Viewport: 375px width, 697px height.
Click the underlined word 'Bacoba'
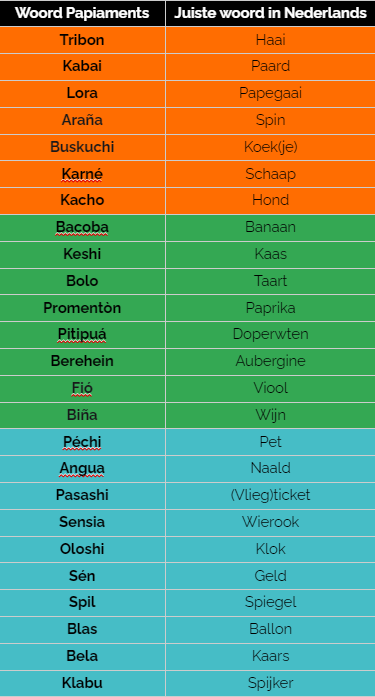(x=82, y=227)
